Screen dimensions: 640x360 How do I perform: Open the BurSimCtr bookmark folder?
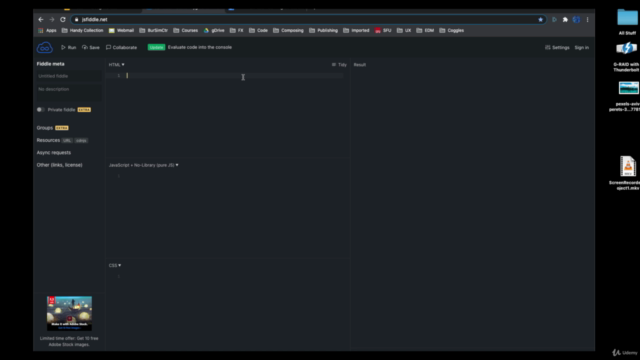[x=153, y=30]
